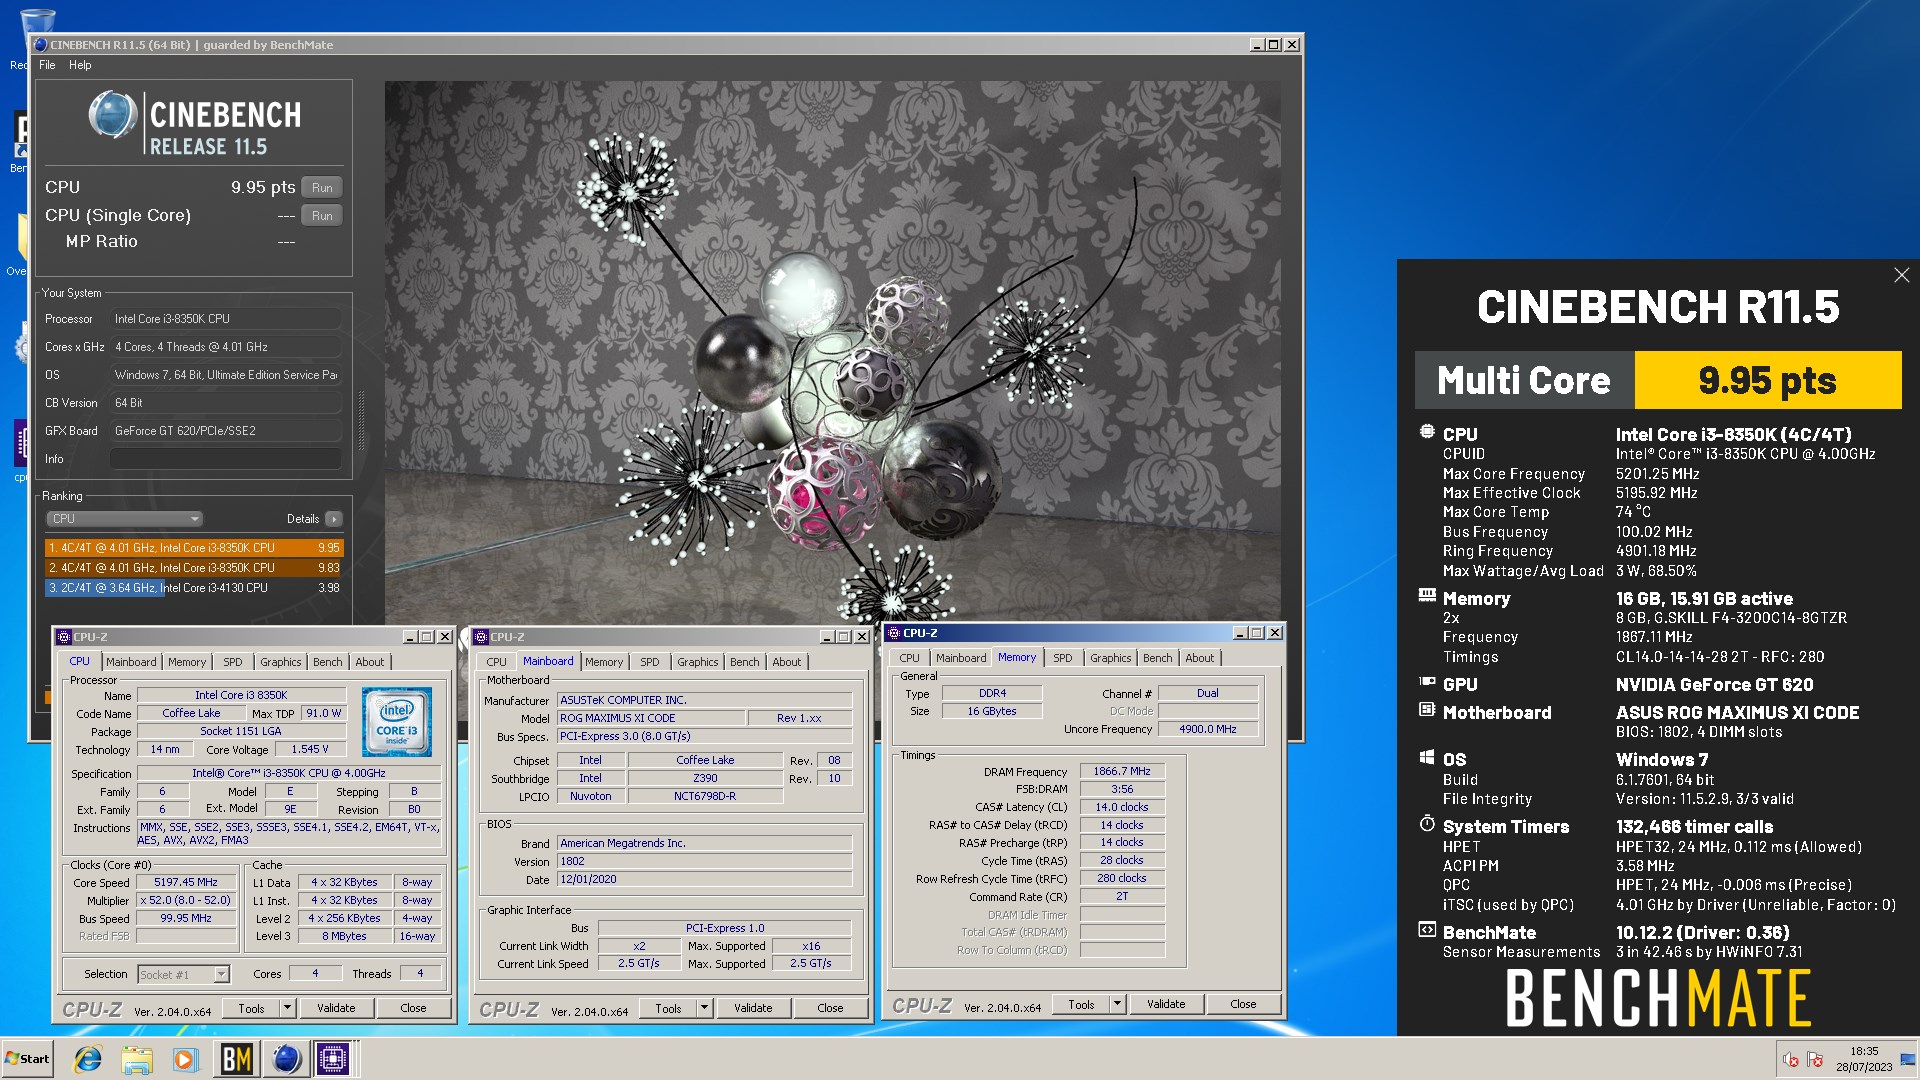Click the Cinebench Release 11.5 logo
The image size is (1920, 1080).
195,124
